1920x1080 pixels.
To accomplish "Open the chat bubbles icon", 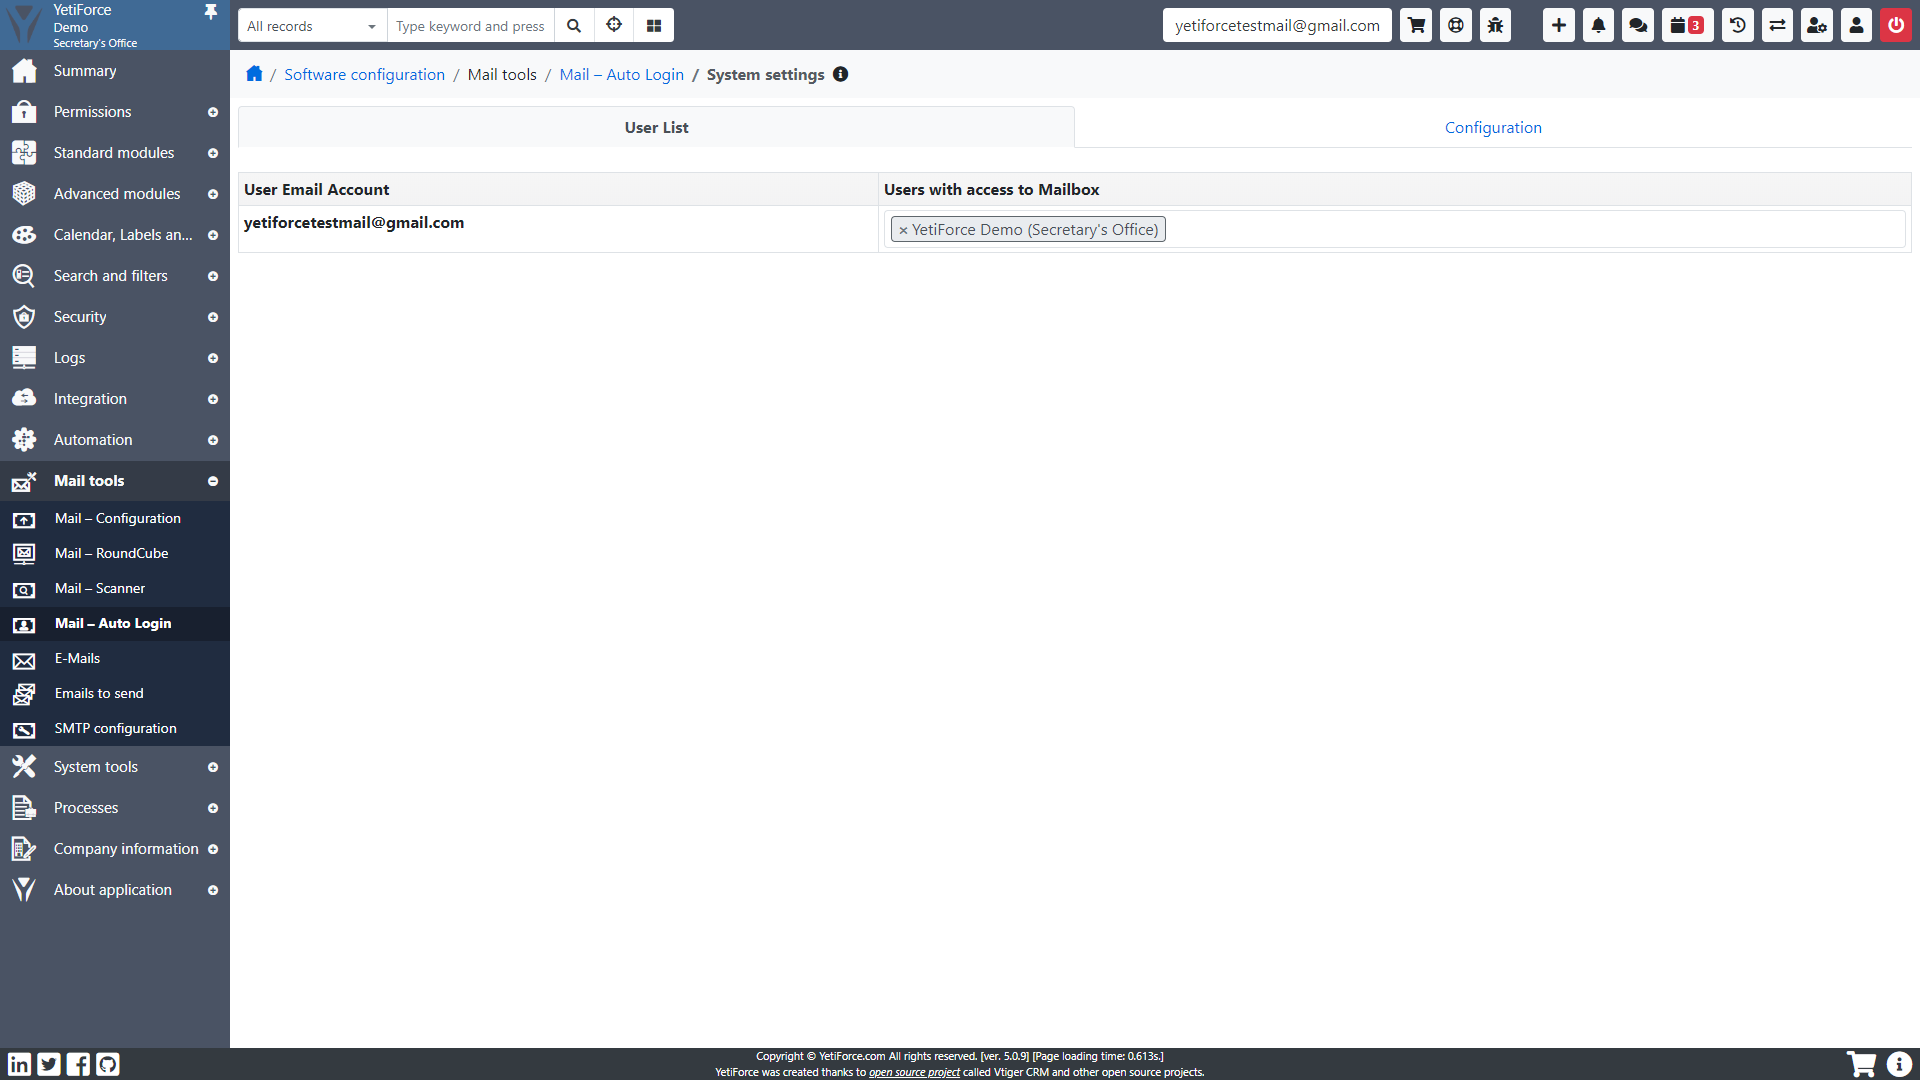I will click(1638, 26).
